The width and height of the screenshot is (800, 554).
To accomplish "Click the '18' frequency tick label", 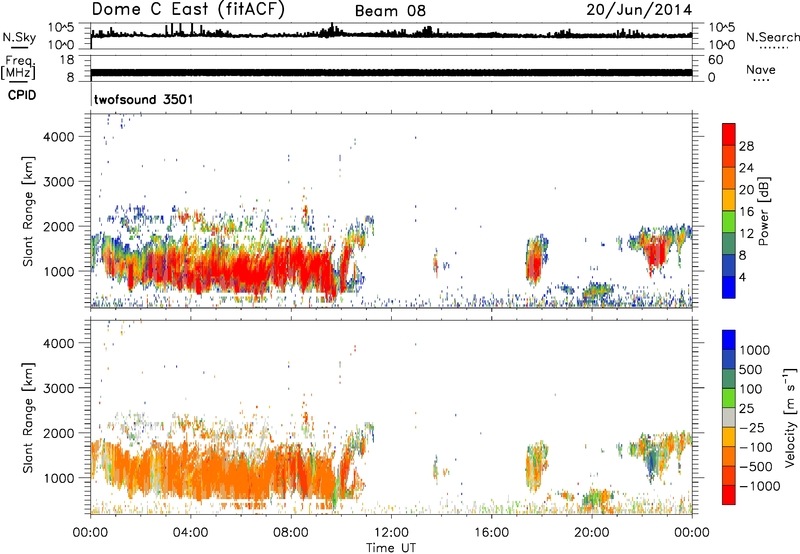I will 67,60.
